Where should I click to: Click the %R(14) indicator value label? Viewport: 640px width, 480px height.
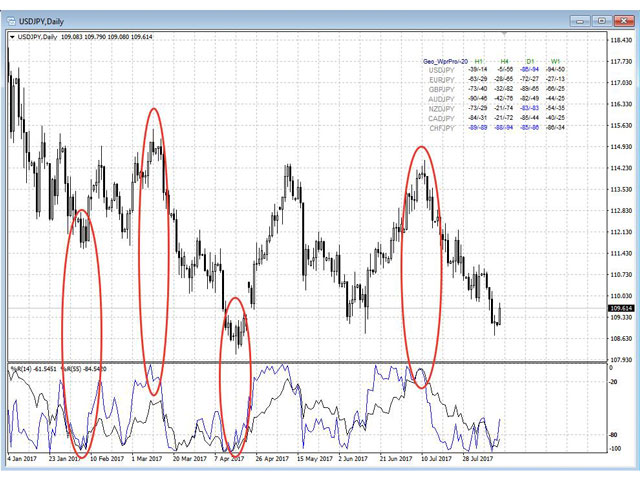[32, 369]
